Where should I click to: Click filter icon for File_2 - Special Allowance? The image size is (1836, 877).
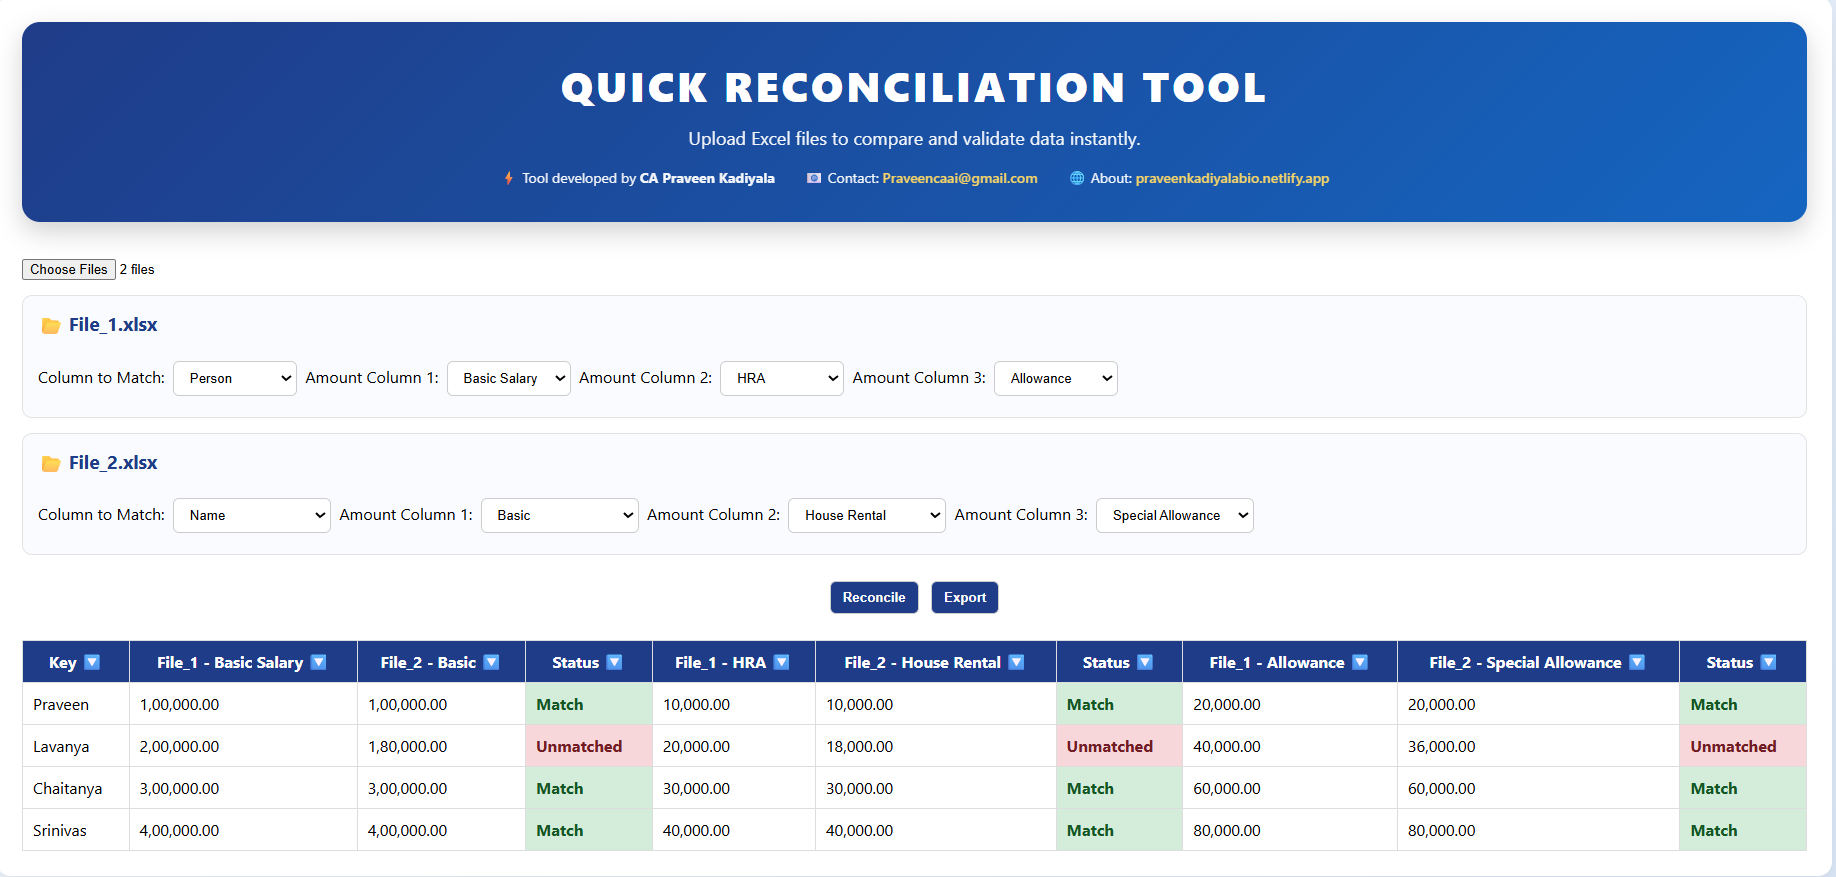click(1637, 662)
